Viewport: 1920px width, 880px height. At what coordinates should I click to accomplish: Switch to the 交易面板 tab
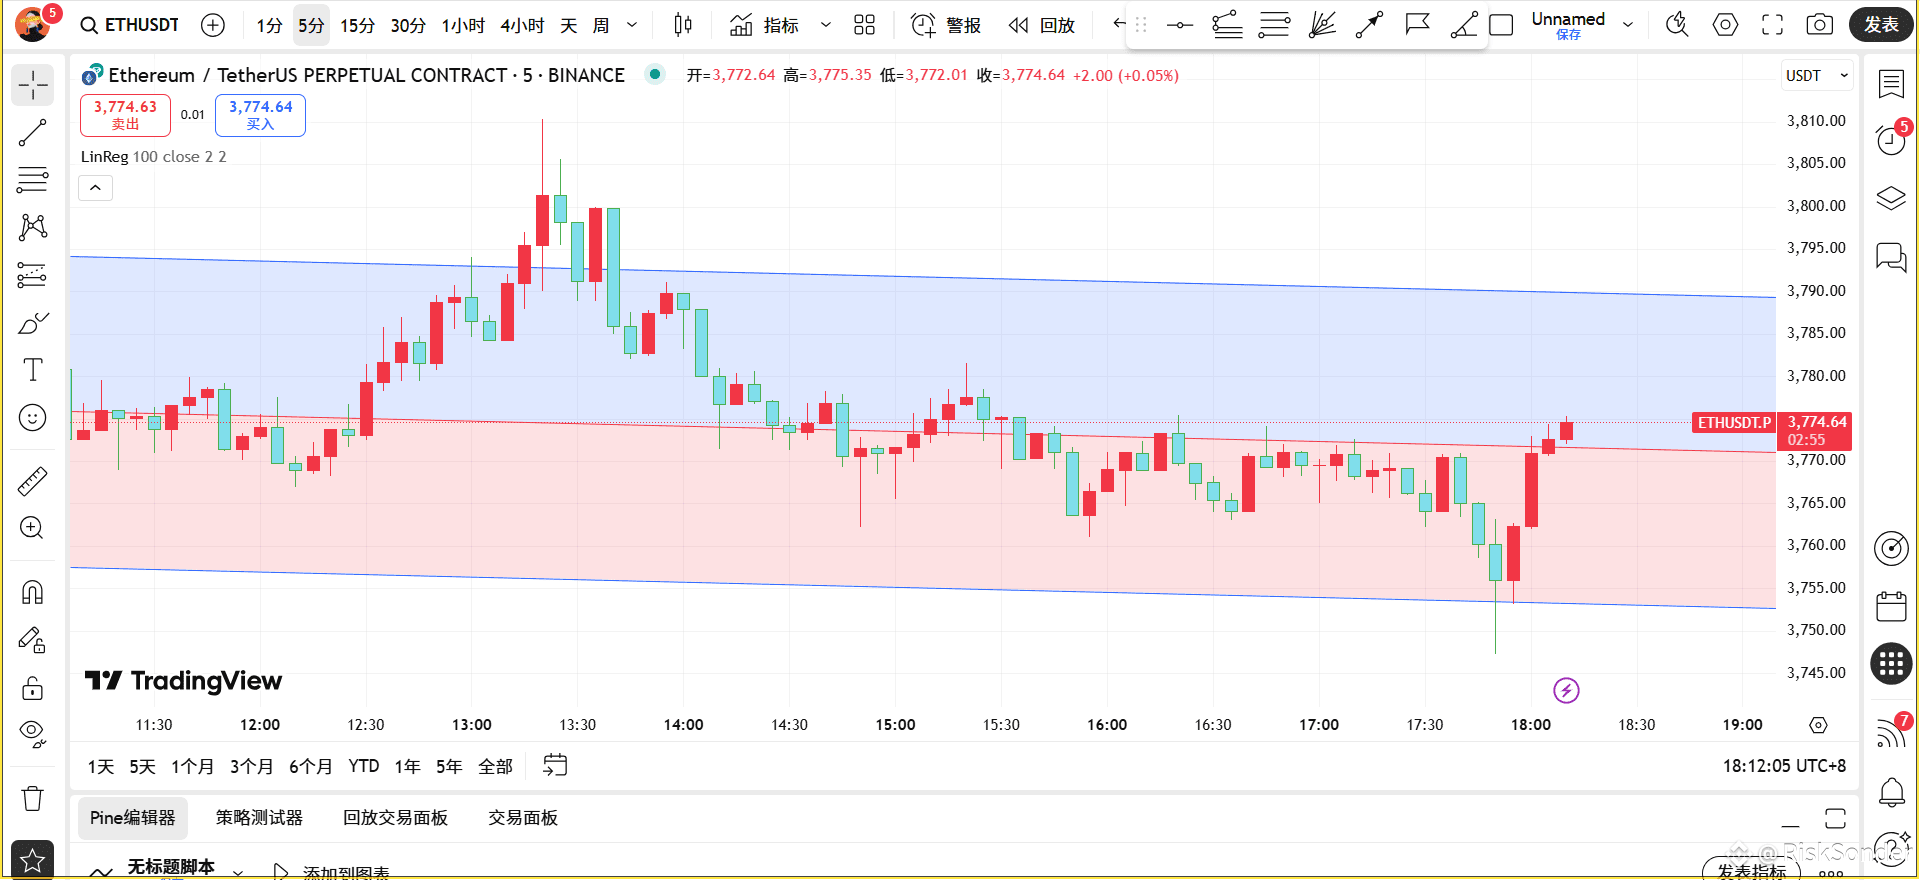tap(523, 818)
